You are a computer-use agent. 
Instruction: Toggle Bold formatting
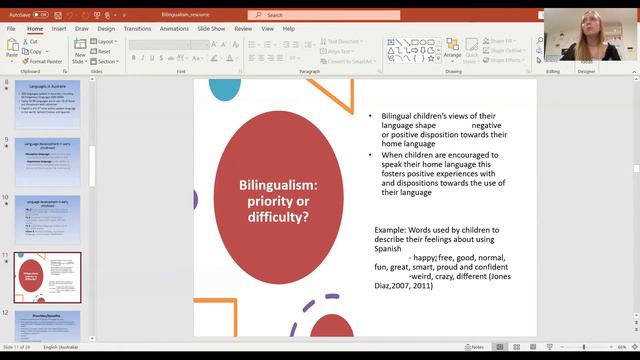(133, 58)
